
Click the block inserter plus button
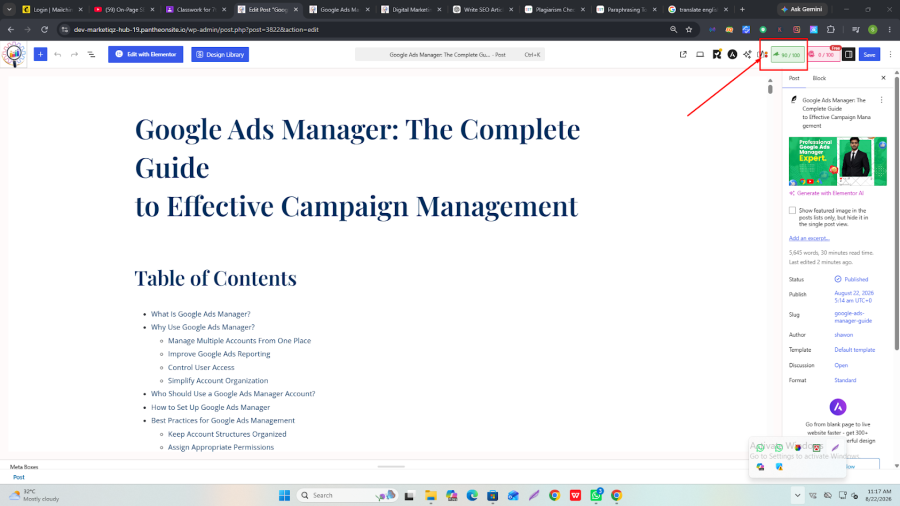pos(40,55)
